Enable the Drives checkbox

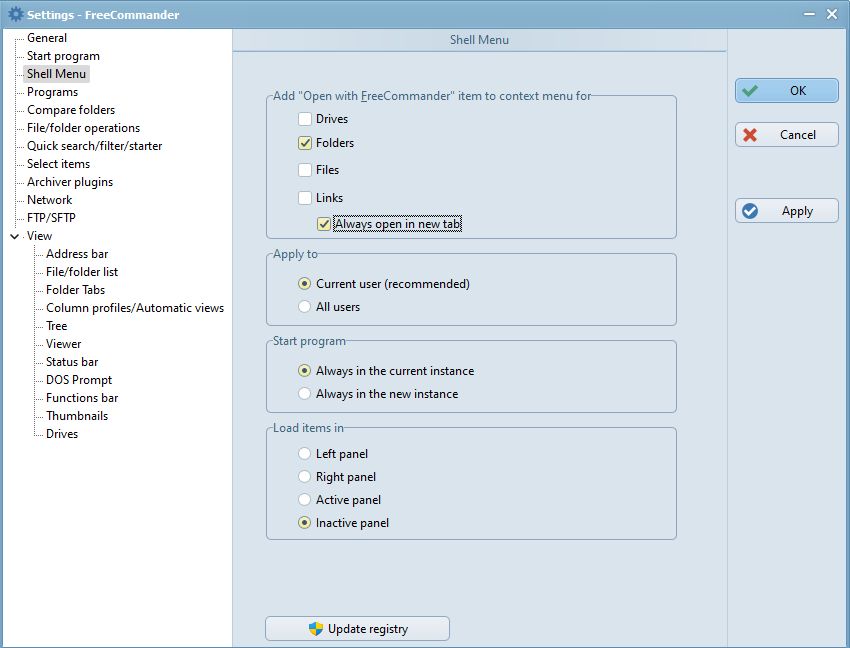(x=305, y=120)
